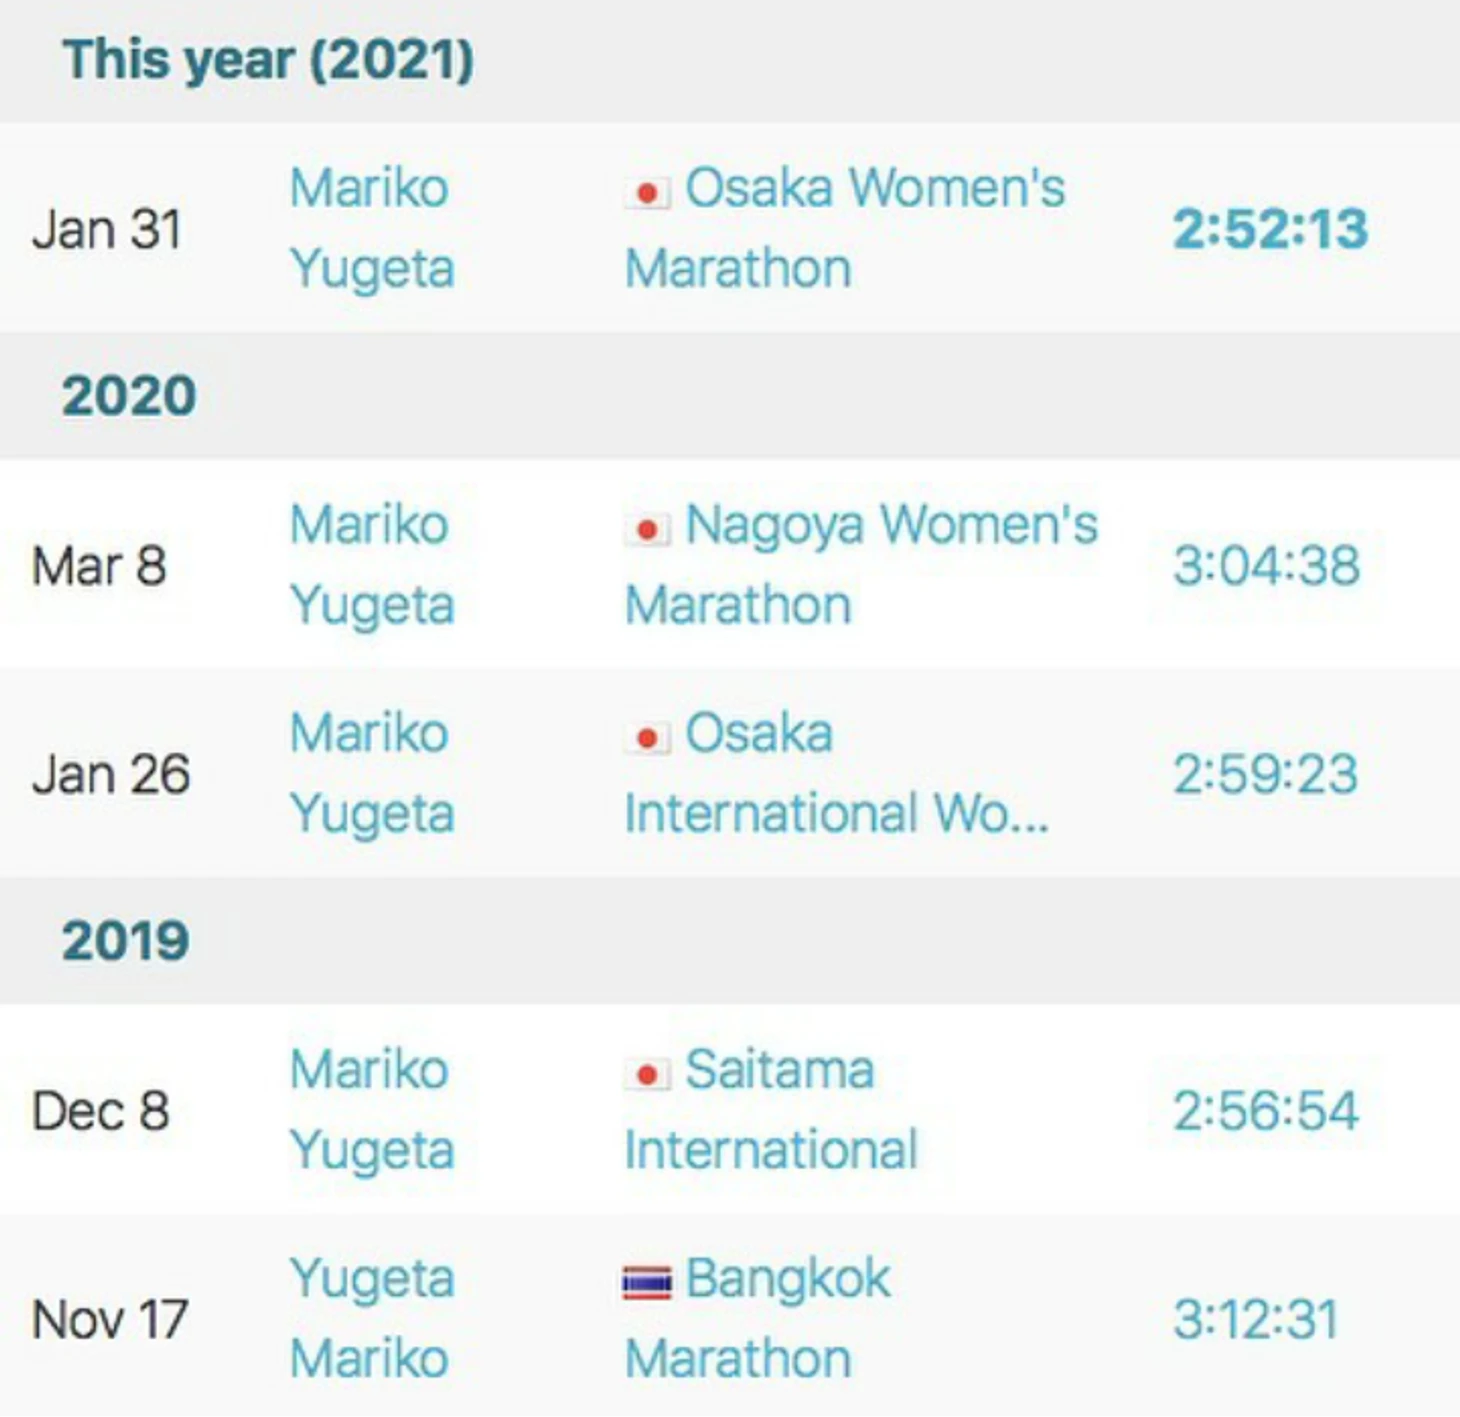This screenshot has height=1417, width=1460.
Task: Open the 3:04:38 result time
Action: (1266, 566)
